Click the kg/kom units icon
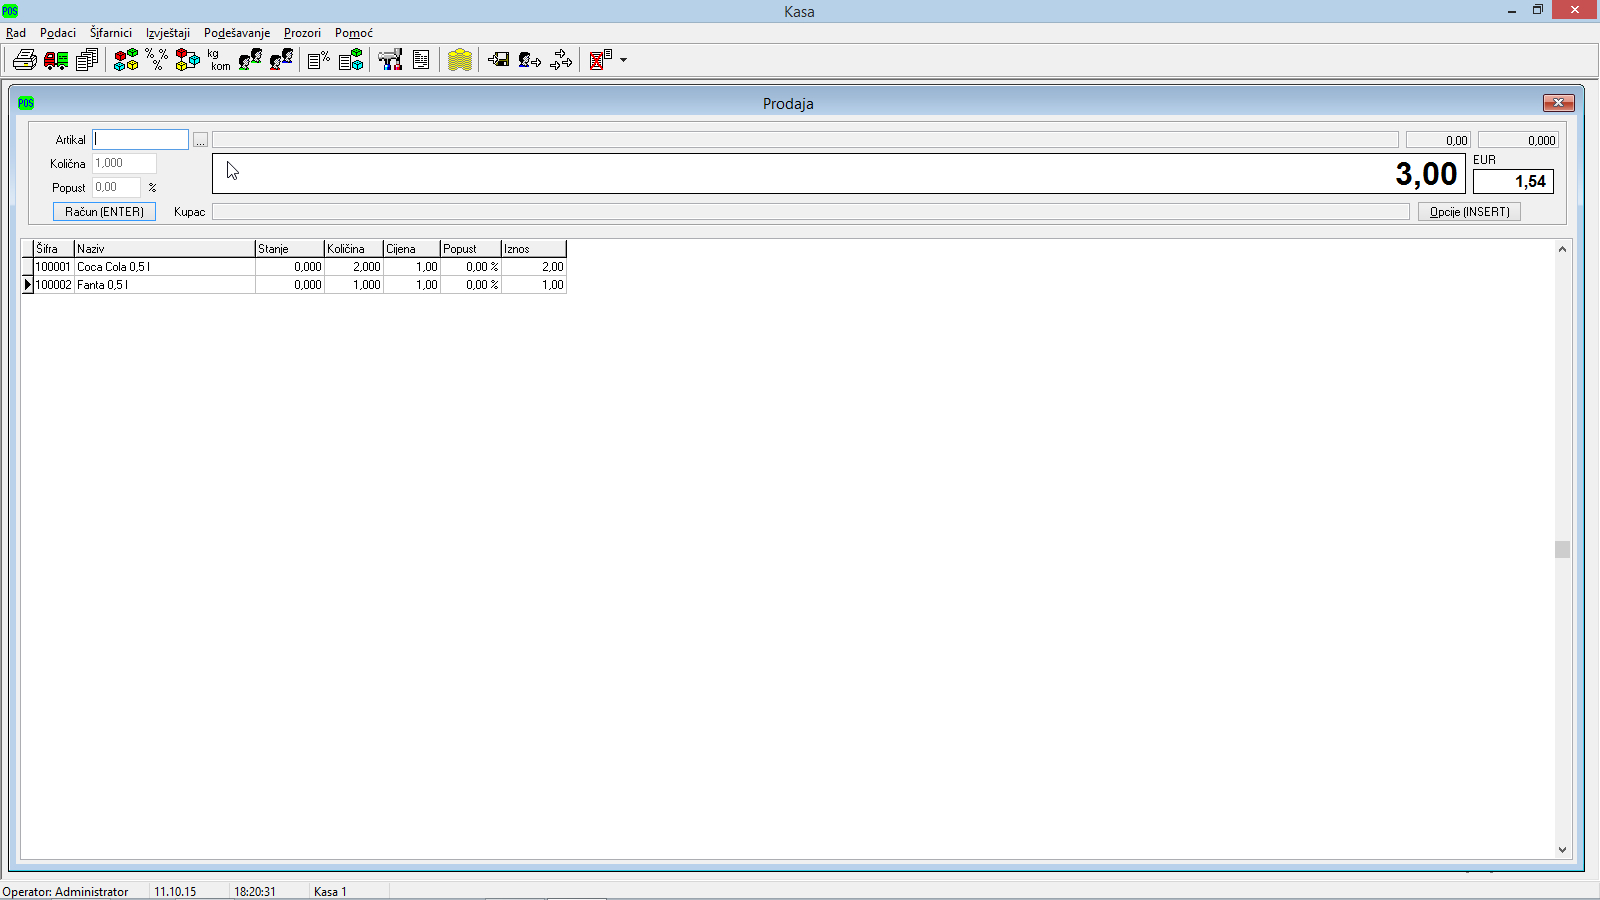The width and height of the screenshot is (1600, 900). click(x=219, y=60)
